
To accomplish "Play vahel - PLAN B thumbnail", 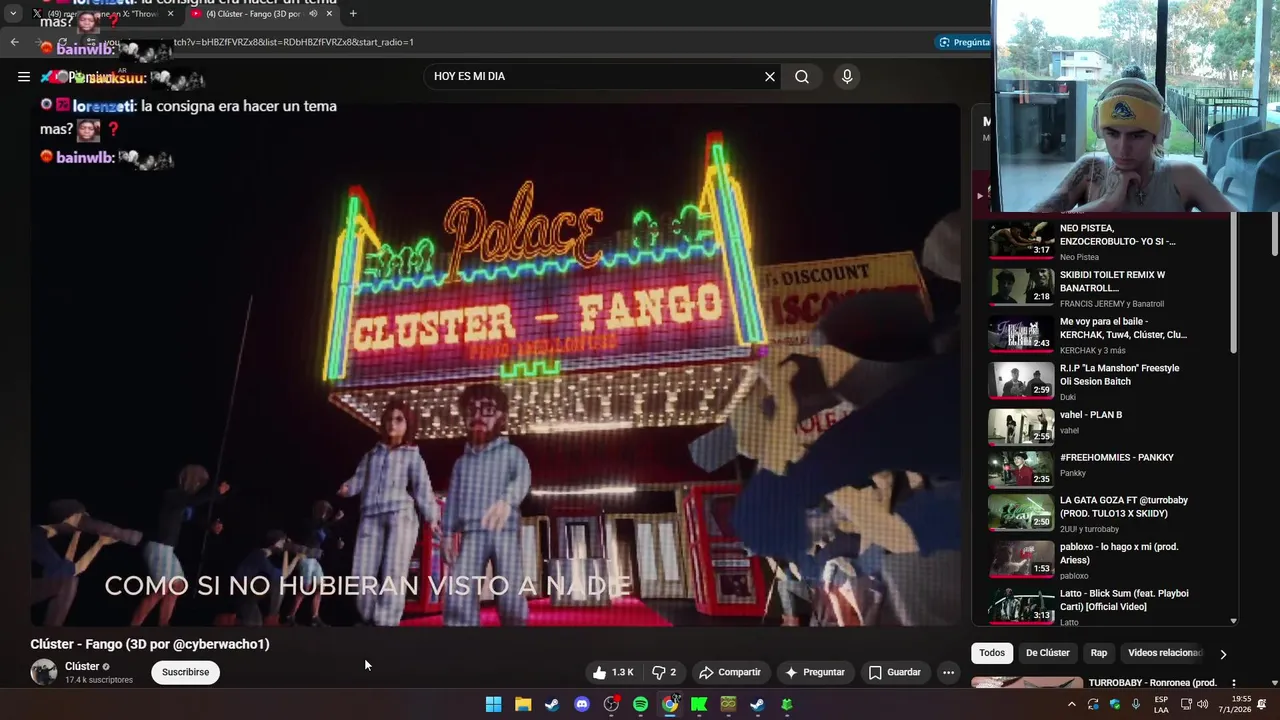I will coord(1021,427).
